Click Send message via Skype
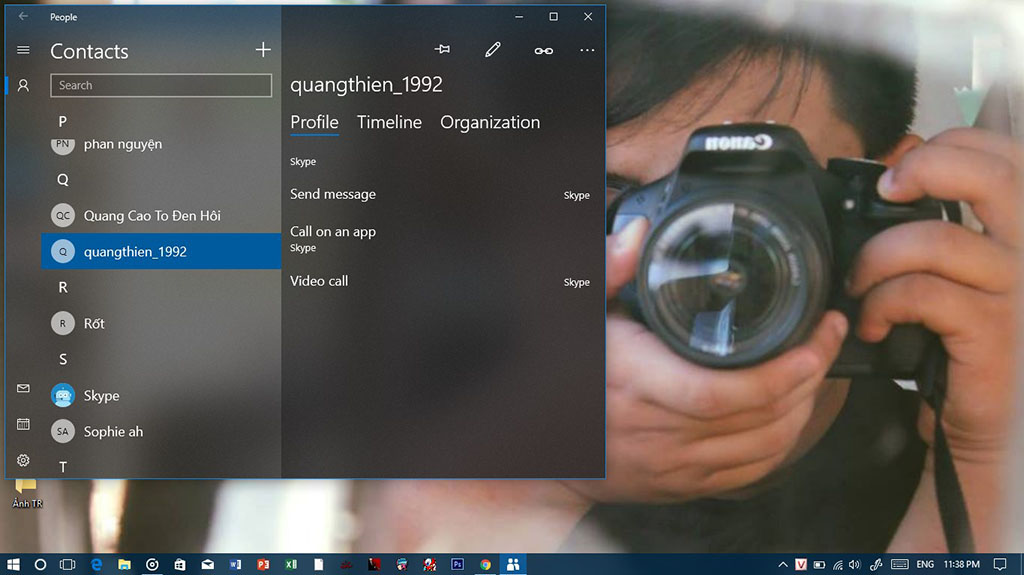The height and width of the screenshot is (575, 1024). click(x=333, y=194)
